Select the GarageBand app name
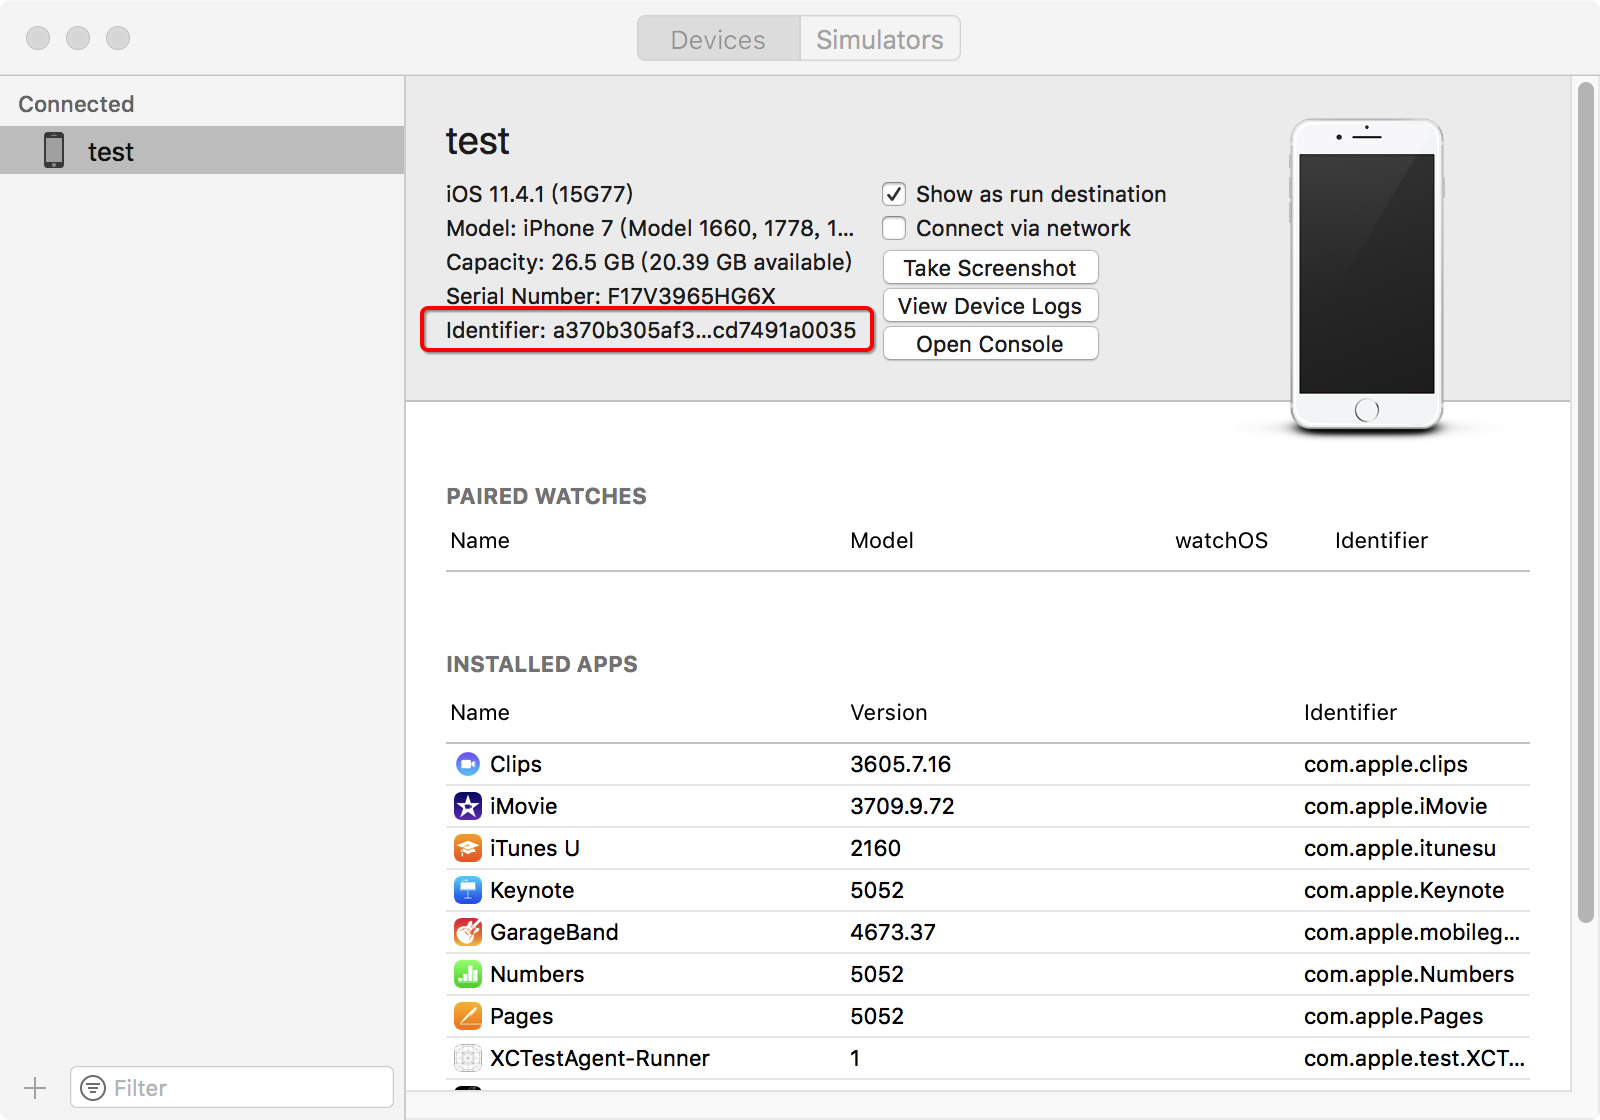 (x=554, y=932)
